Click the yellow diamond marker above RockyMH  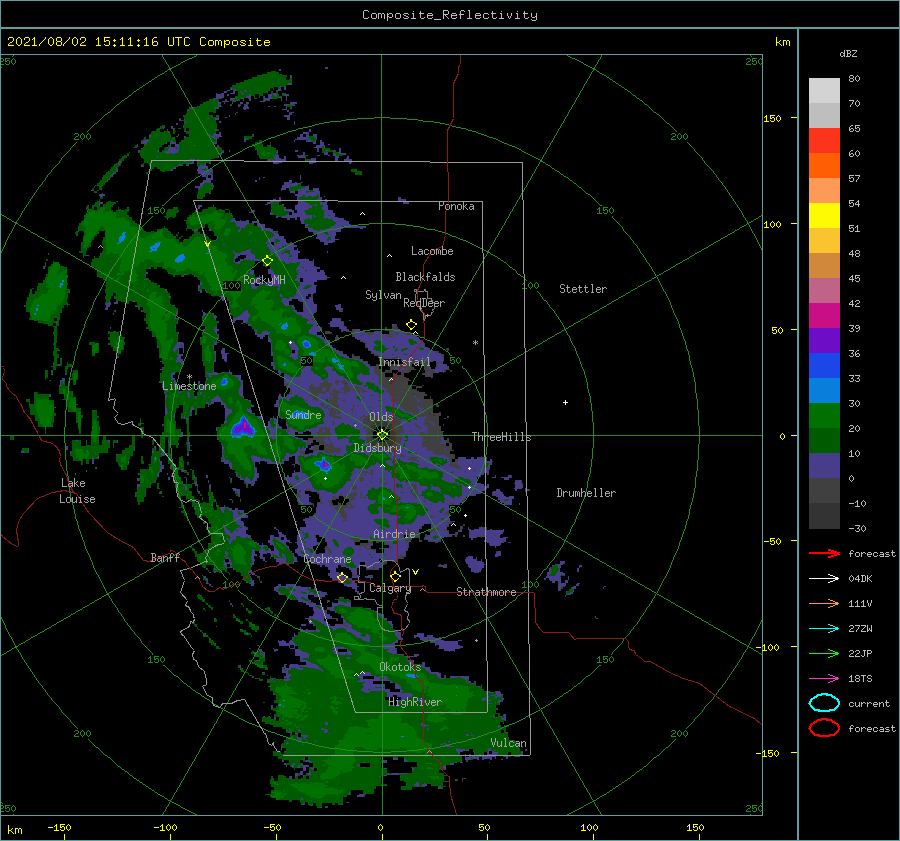(x=267, y=261)
